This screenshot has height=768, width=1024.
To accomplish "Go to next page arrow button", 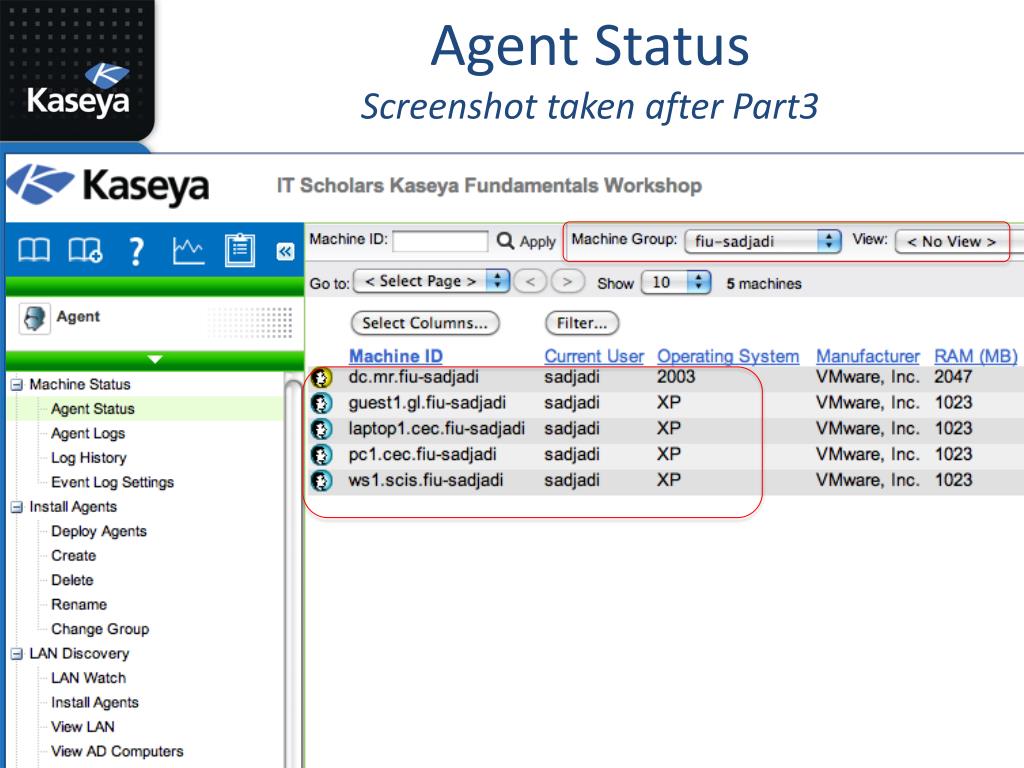I will (567, 282).
